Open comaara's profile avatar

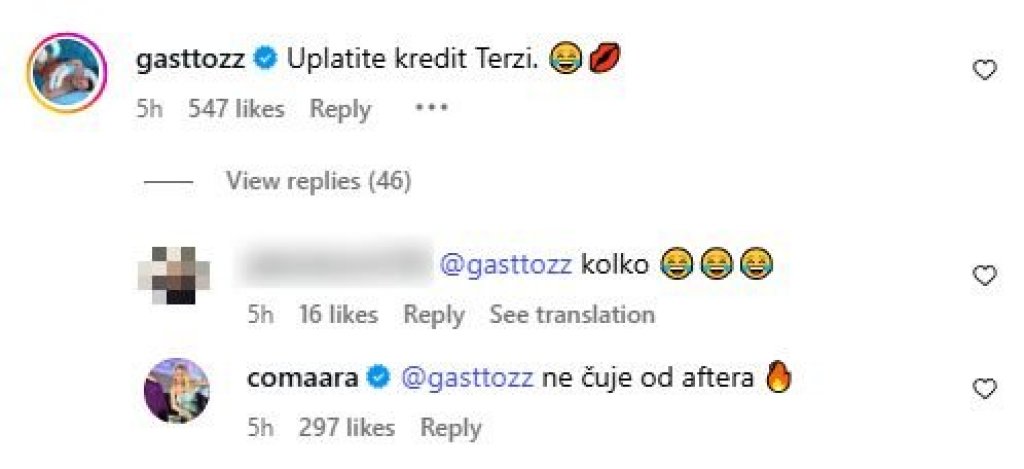[x=177, y=390]
